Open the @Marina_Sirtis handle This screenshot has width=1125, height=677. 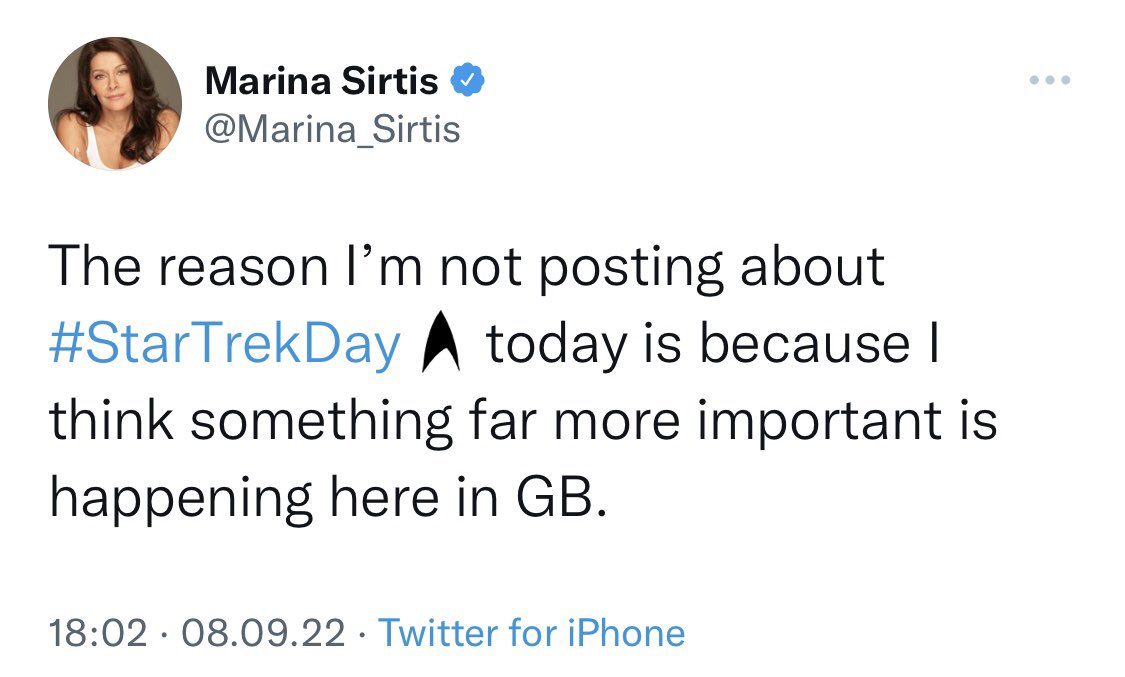[332, 128]
